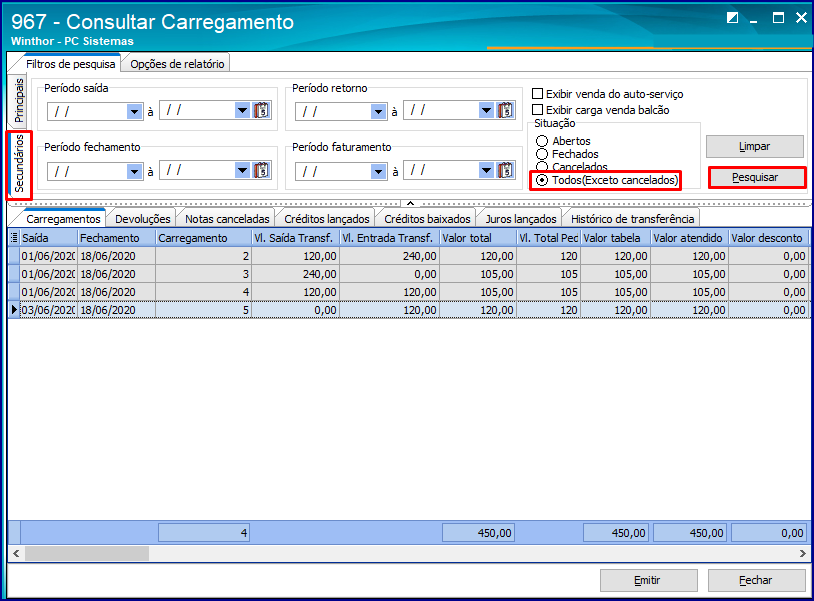Enable Exibir venda do auto-serviço checkbox
Image resolution: width=814 pixels, height=601 pixels.
pyautogui.click(x=537, y=94)
